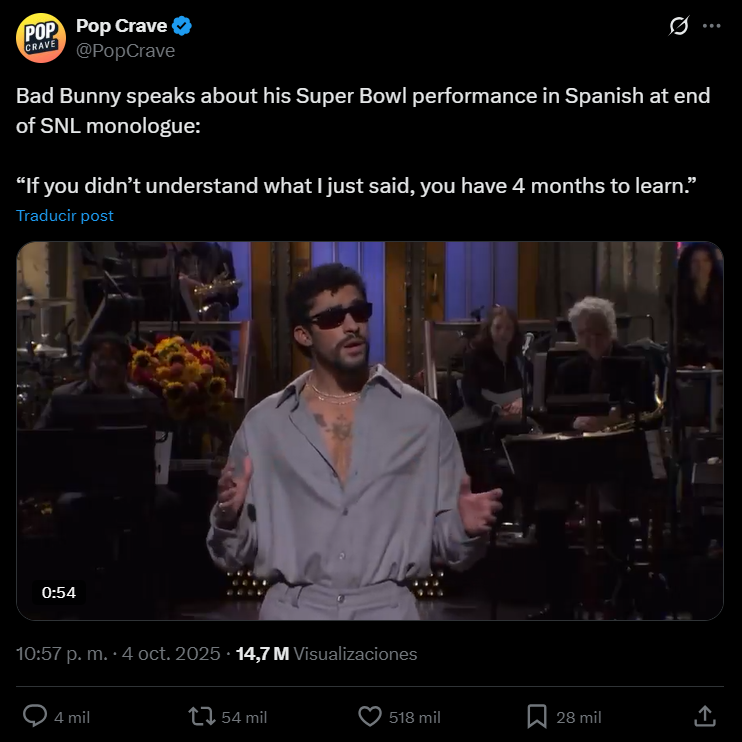
Task: Share the post via upload arrow icon
Action: tap(705, 716)
